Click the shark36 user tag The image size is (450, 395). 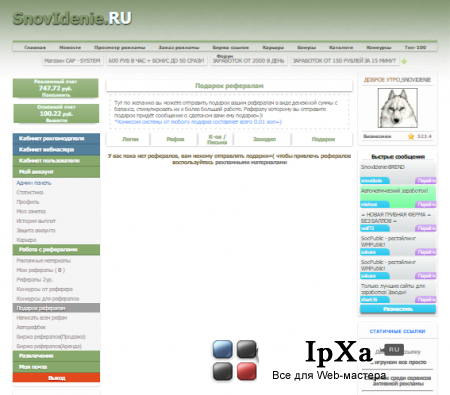point(375,300)
